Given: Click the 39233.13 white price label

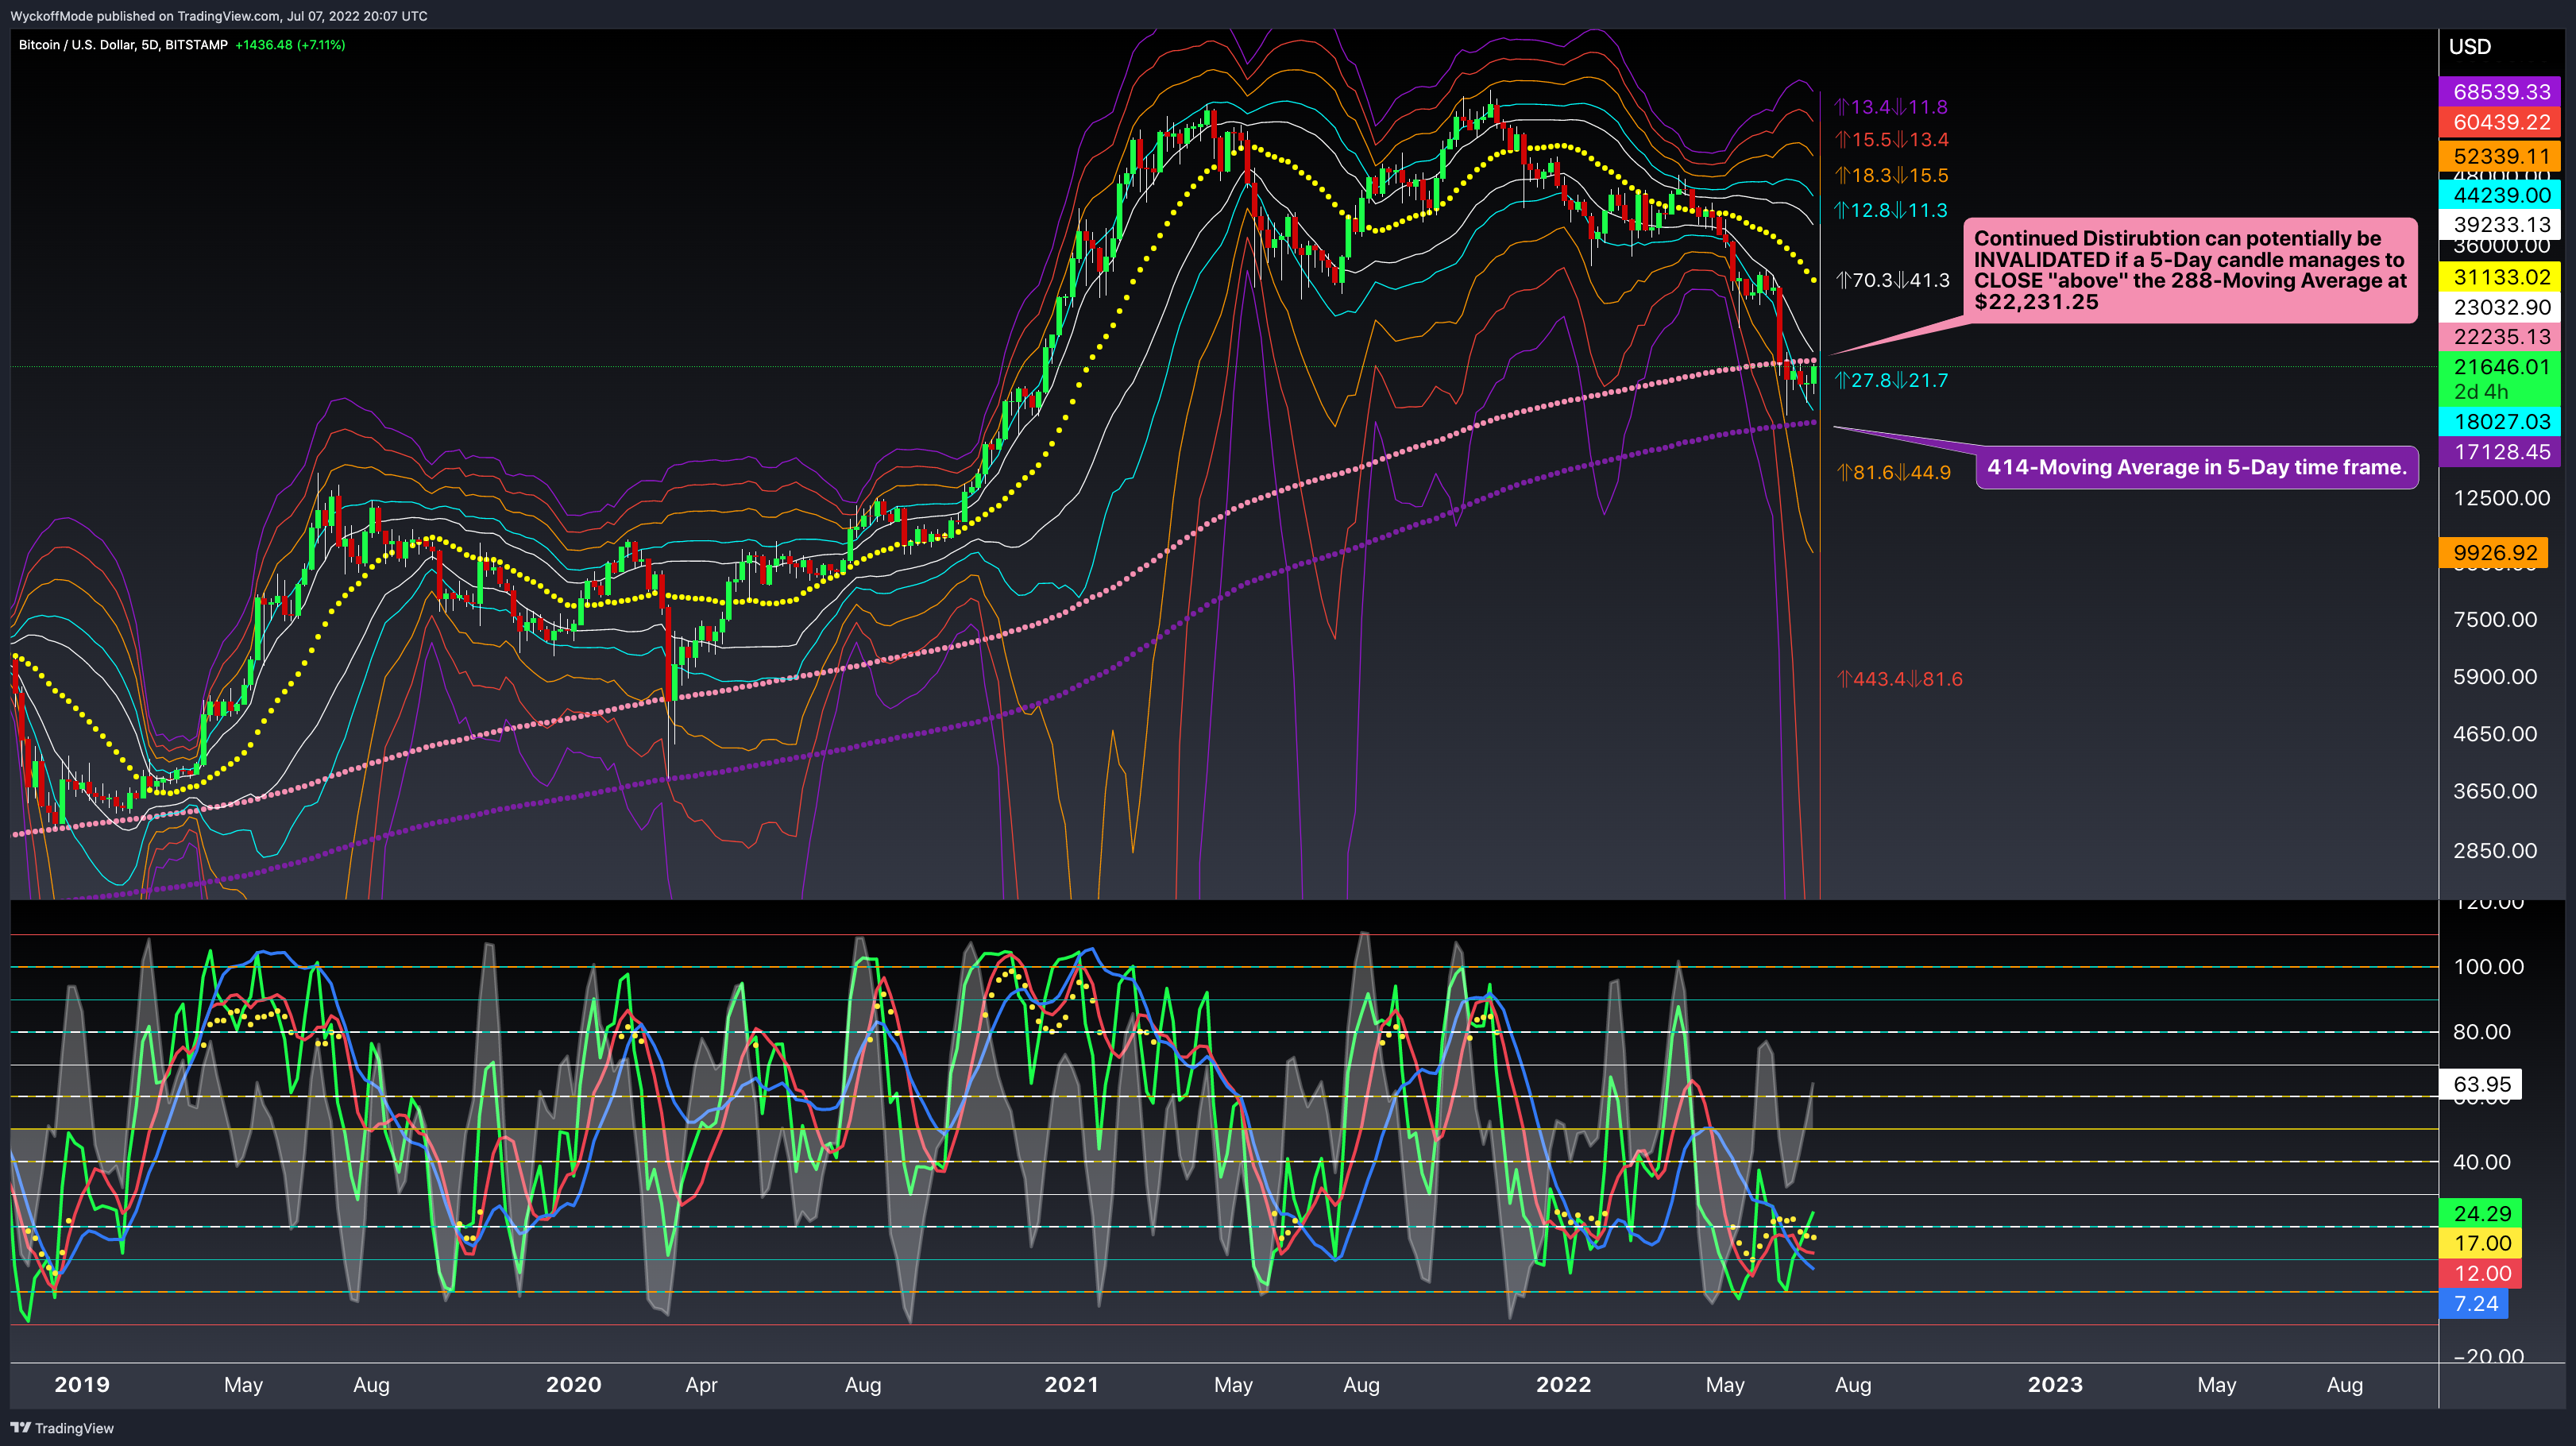Looking at the screenshot, I should pyautogui.click(x=2500, y=224).
